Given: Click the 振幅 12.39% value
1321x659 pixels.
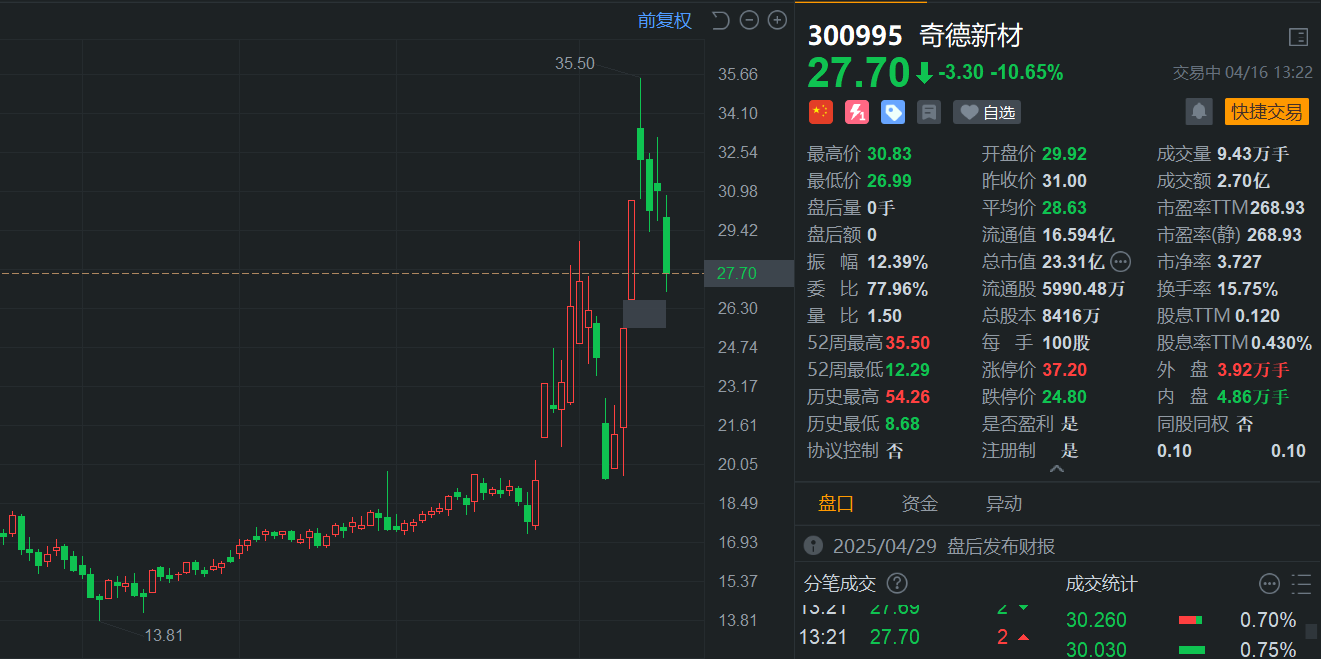Looking at the screenshot, I should (898, 262).
